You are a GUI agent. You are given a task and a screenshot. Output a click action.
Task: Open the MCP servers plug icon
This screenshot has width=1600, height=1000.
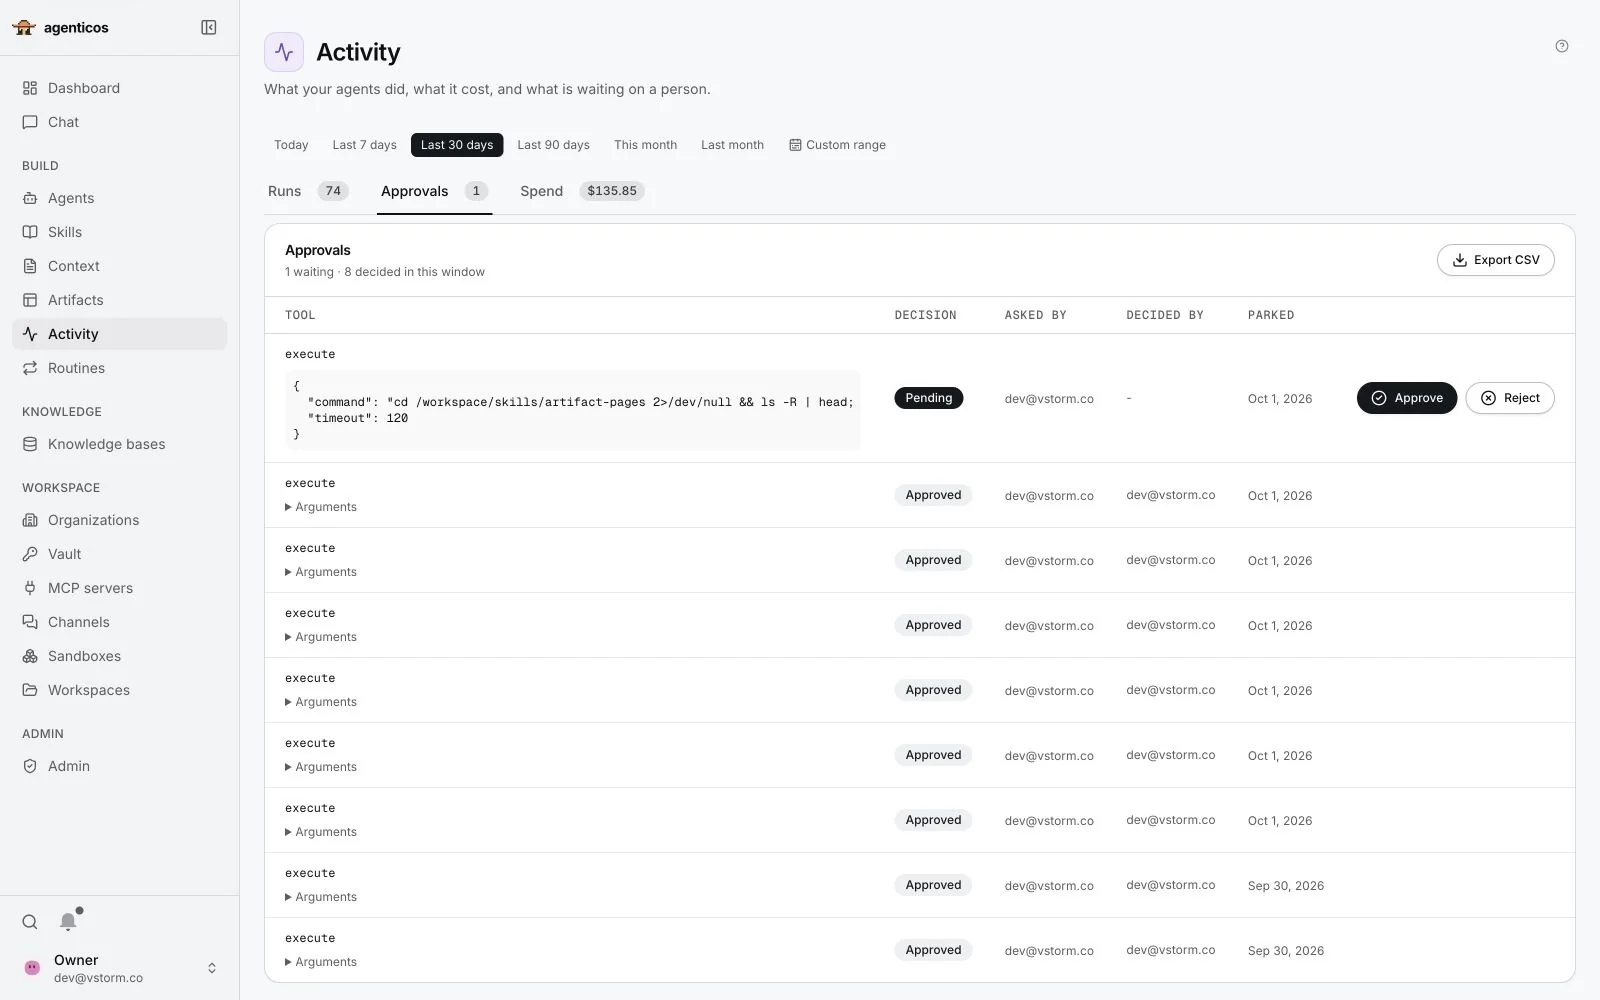click(30, 588)
